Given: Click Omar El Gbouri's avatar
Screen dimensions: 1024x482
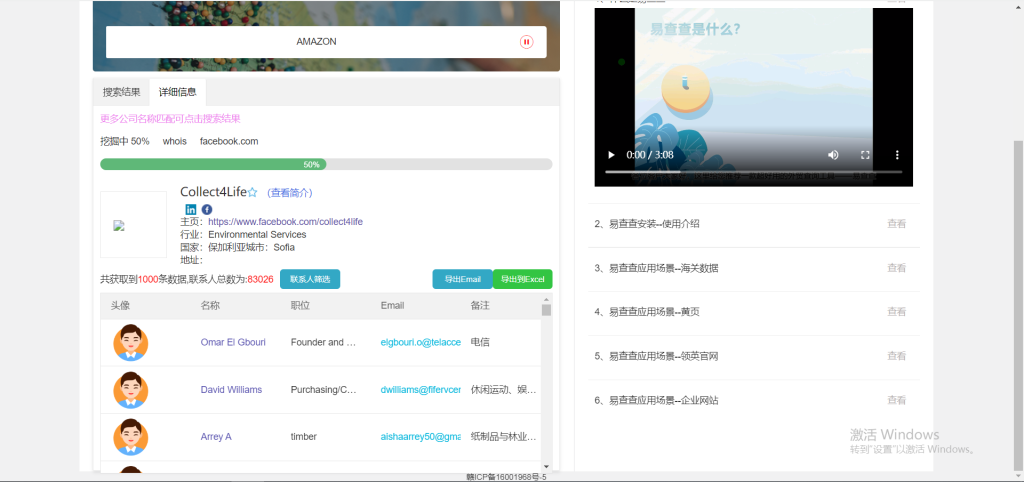Looking at the screenshot, I should (130, 342).
